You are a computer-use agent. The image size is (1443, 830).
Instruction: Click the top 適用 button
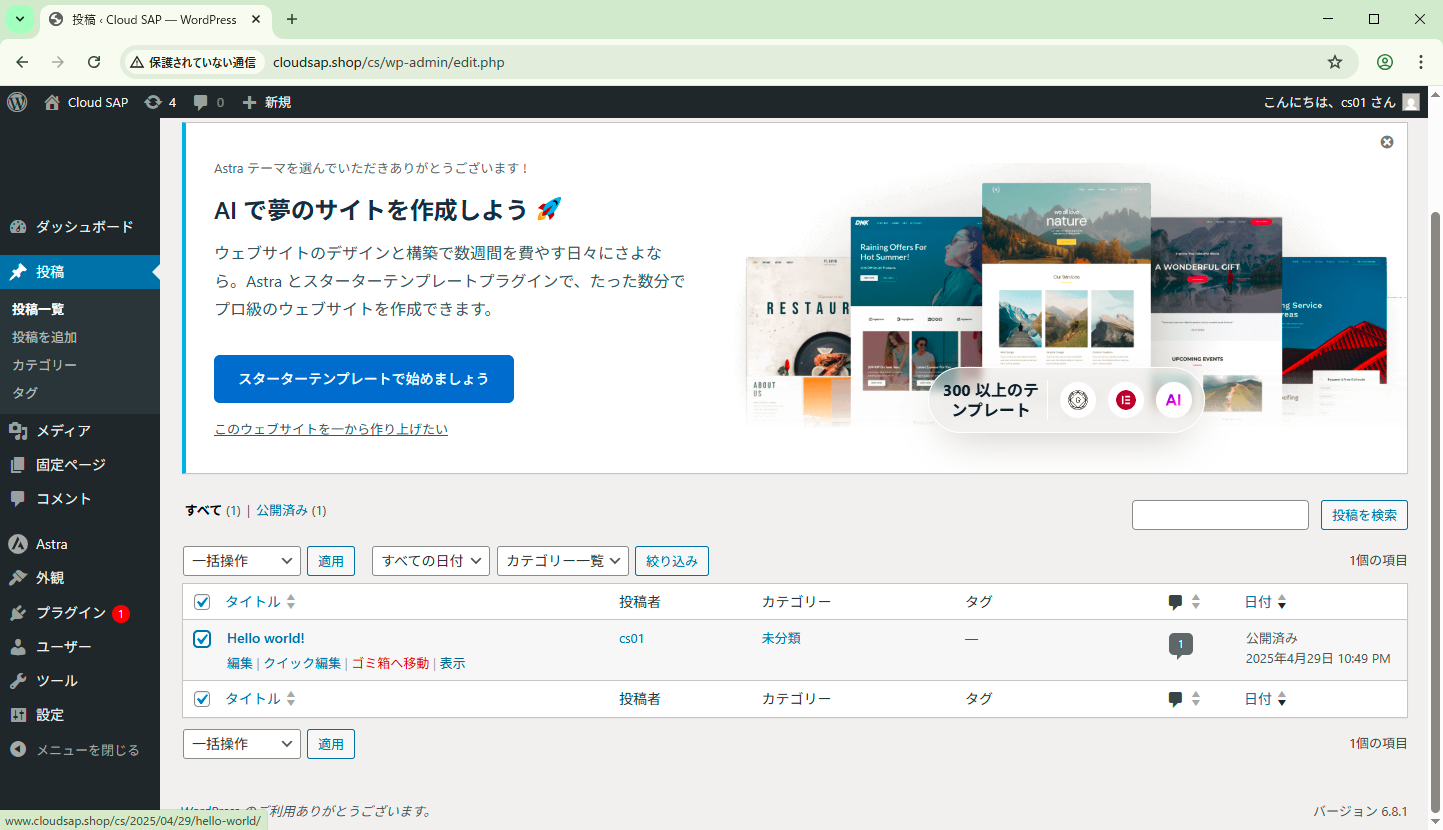pyautogui.click(x=331, y=561)
